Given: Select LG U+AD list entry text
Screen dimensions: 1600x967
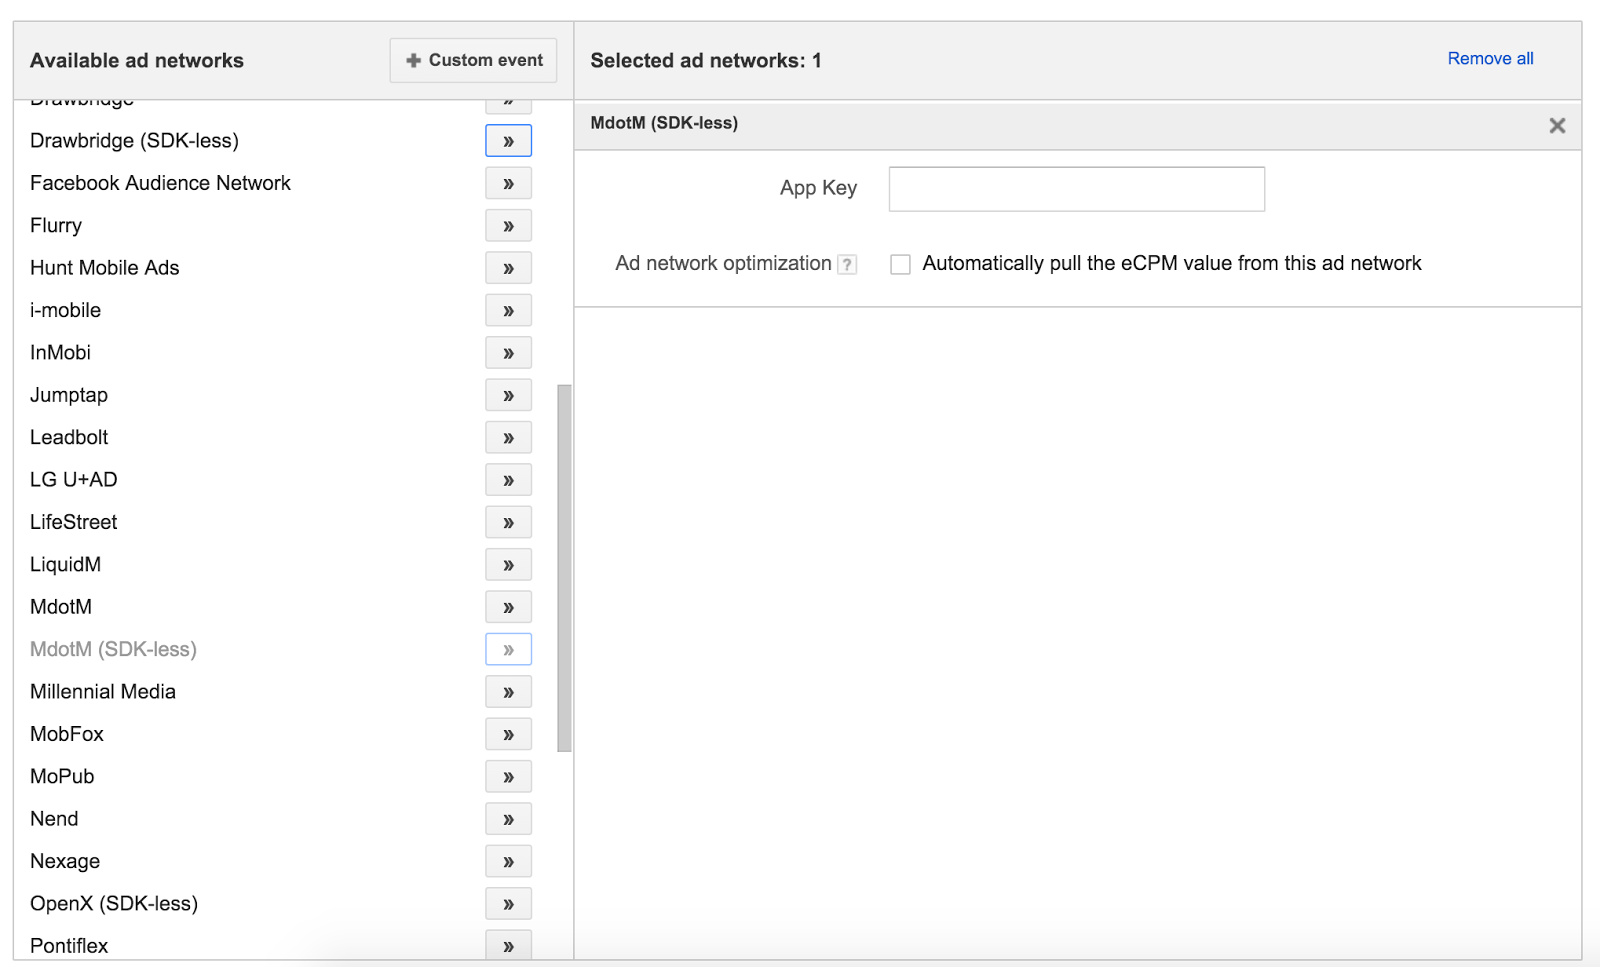Looking at the screenshot, I should [74, 480].
